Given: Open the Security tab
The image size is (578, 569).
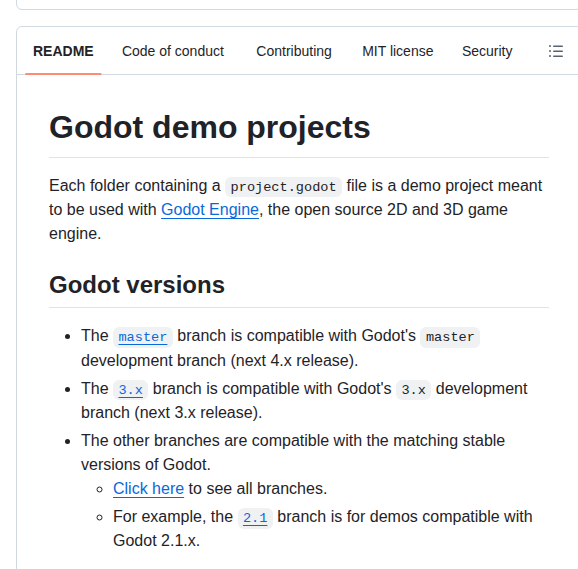Looking at the screenshot, I should pyautogui.click(x=487, y=51).
